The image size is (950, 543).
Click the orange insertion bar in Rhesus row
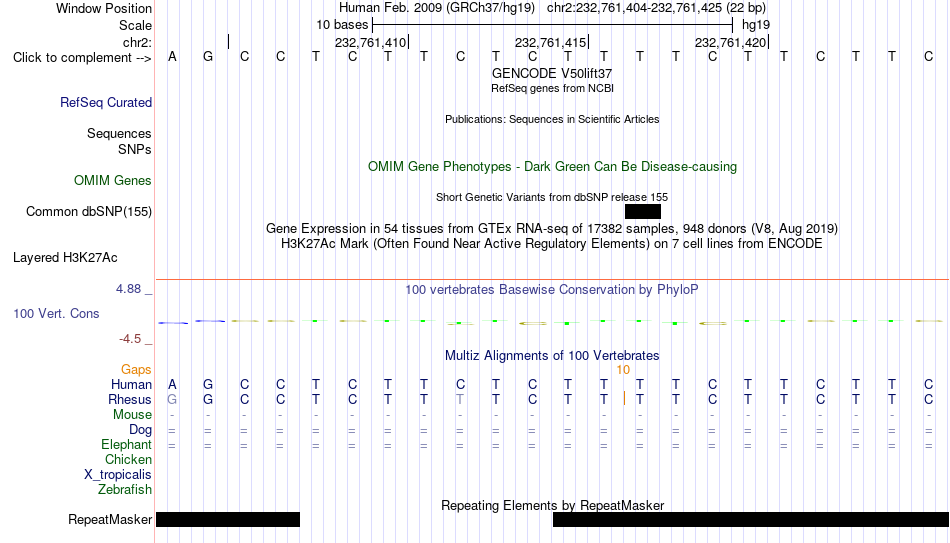click(x=624, y=399)
